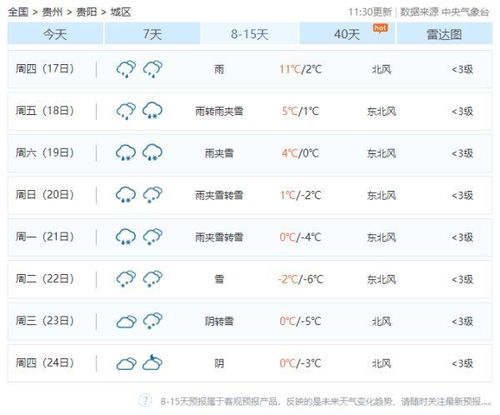Click the 0℃/-3℃ temperature value

[x=301, y=363]
